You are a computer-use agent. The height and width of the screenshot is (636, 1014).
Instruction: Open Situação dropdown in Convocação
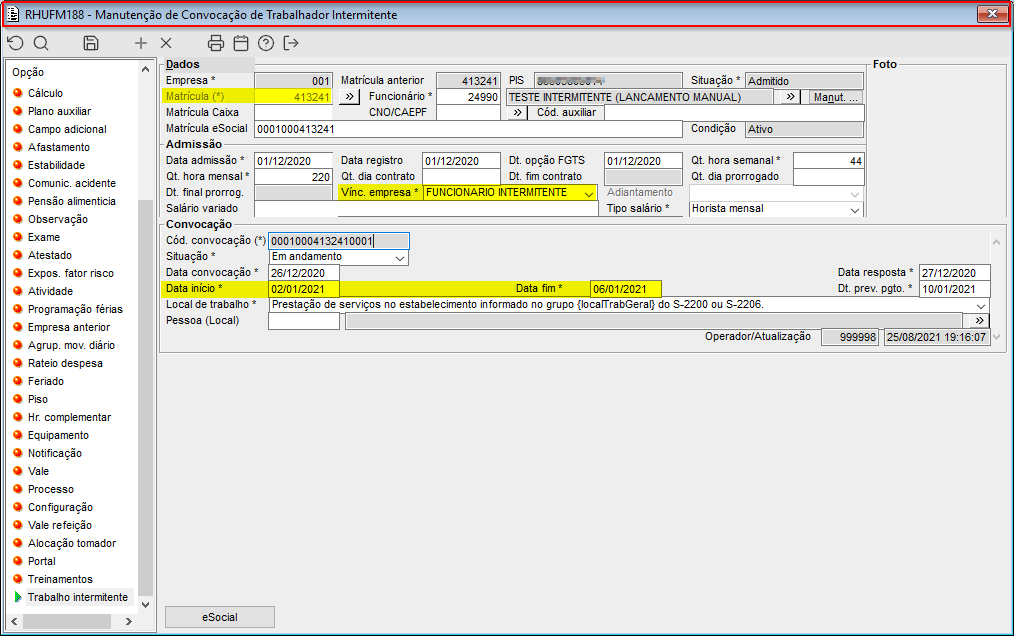(400, 258)
